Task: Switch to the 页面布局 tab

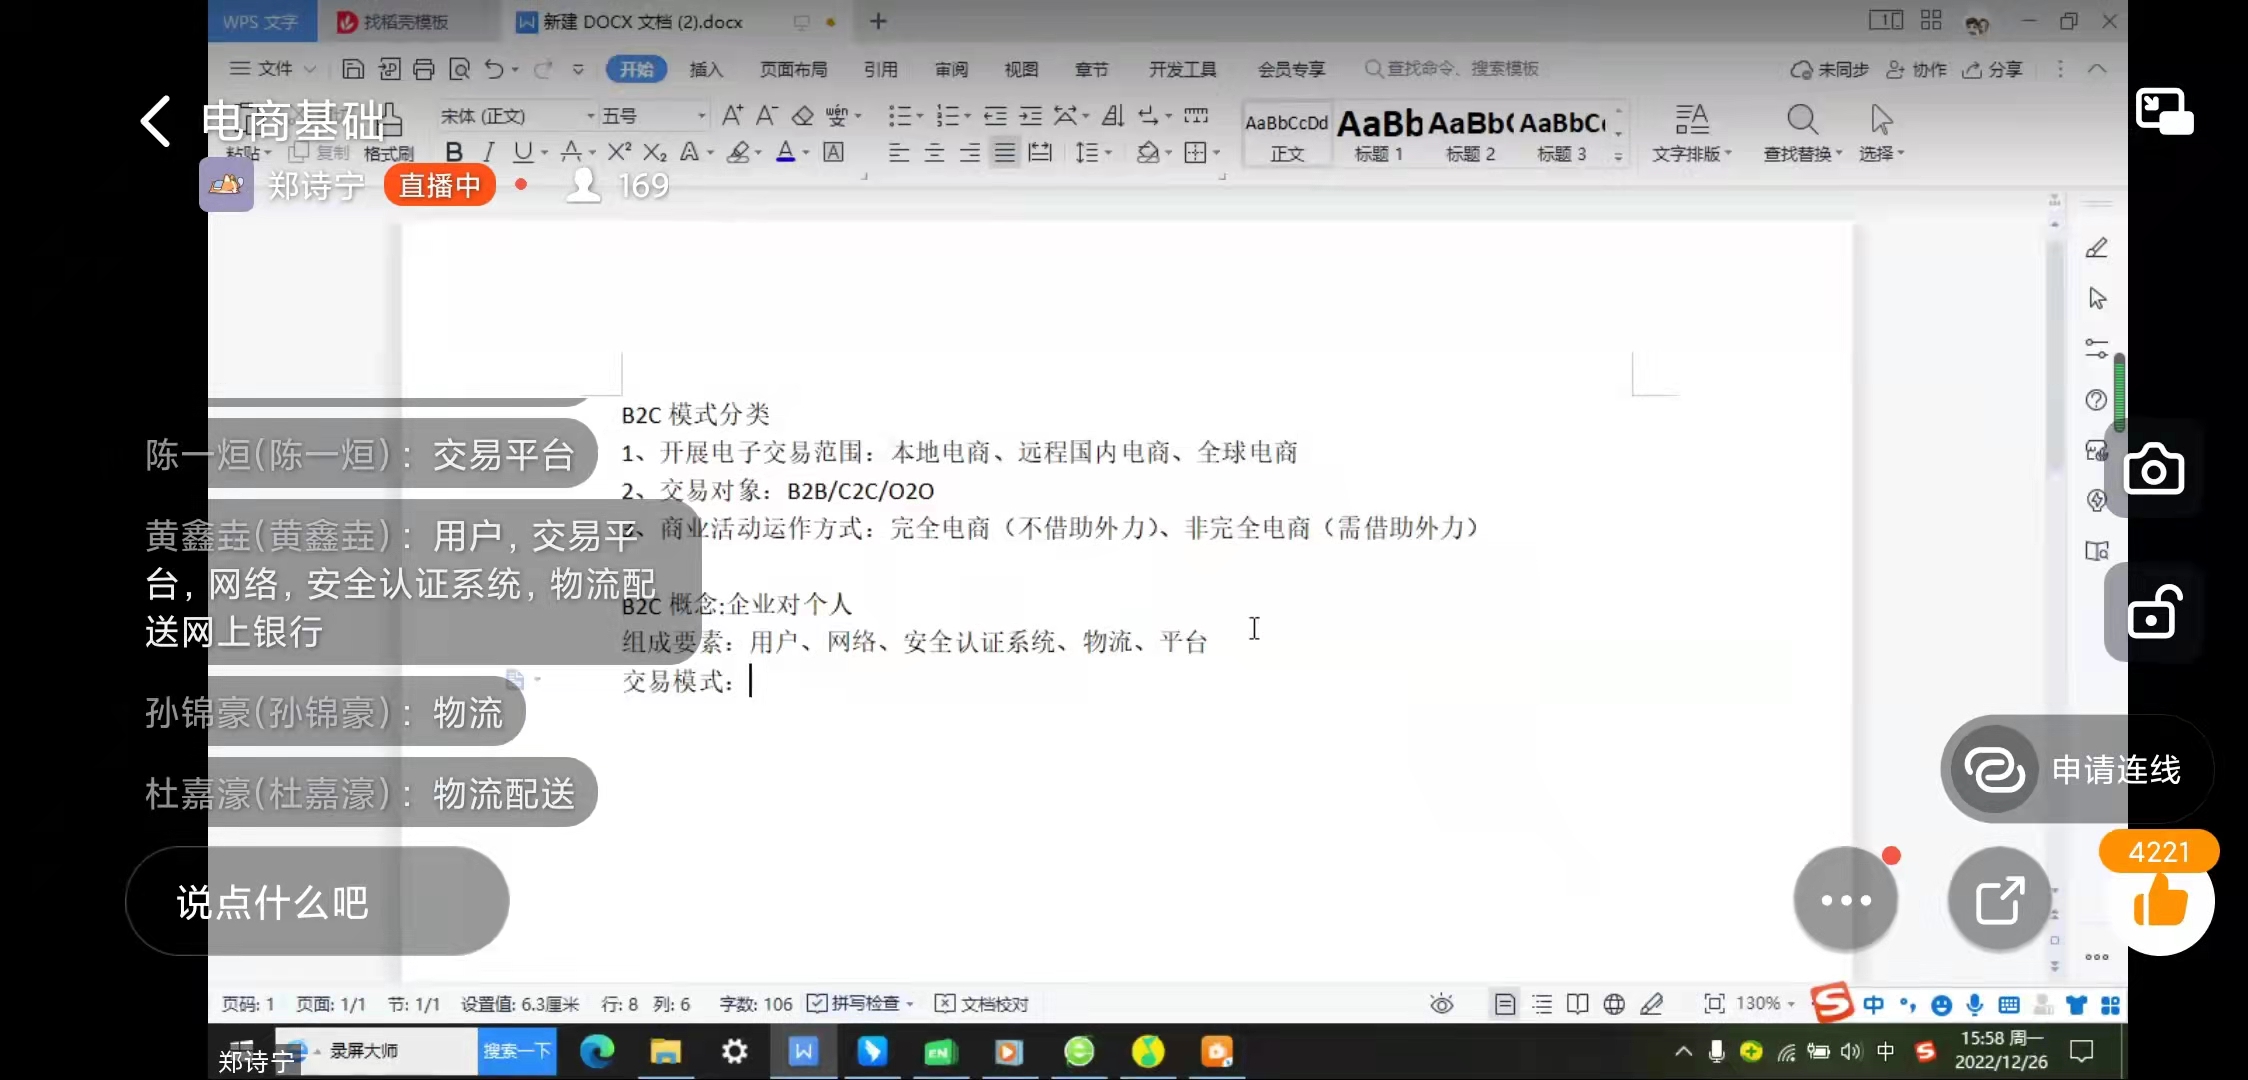Action: click(793, 69)
